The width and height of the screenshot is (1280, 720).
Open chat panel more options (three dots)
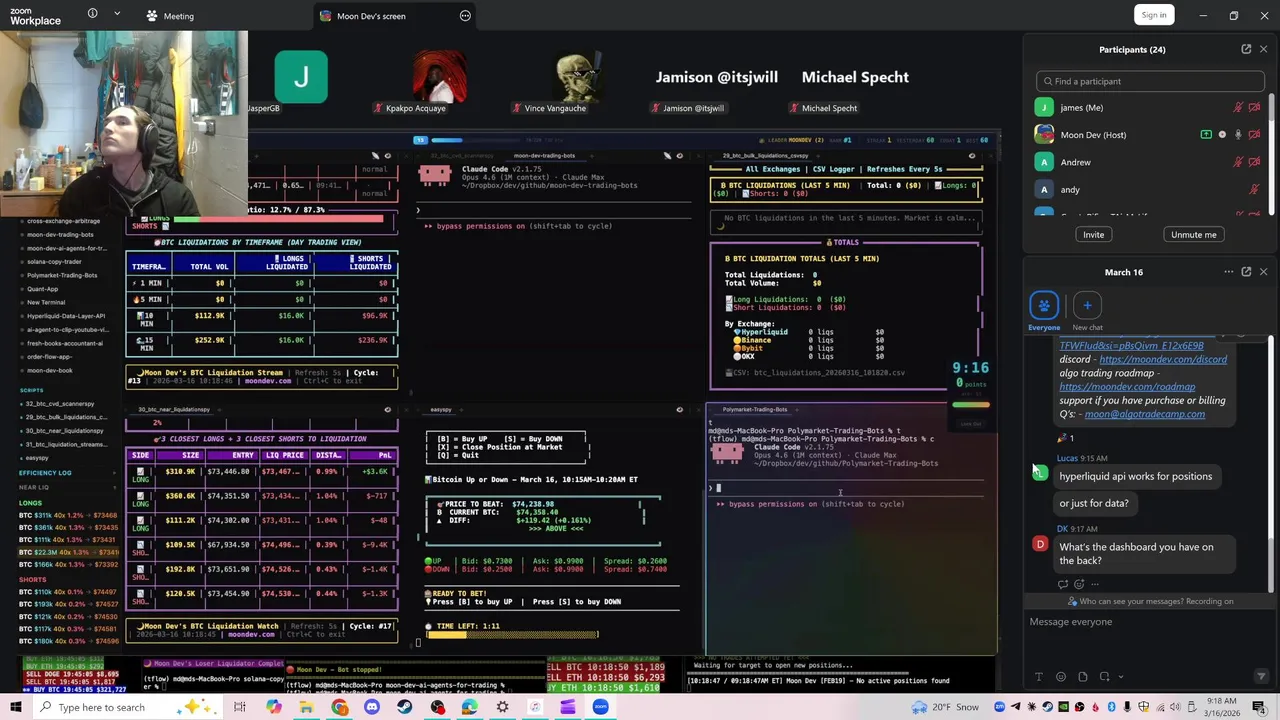click(1229, 272)
